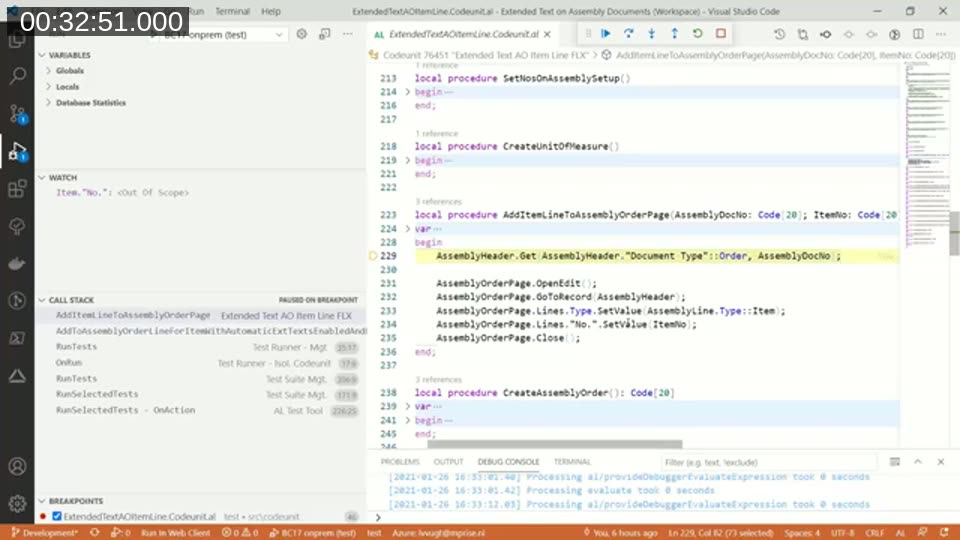Viewport: 960px width, 540px height.
Task: Step out in debug toolbar
Action: (x=674, y=34)
